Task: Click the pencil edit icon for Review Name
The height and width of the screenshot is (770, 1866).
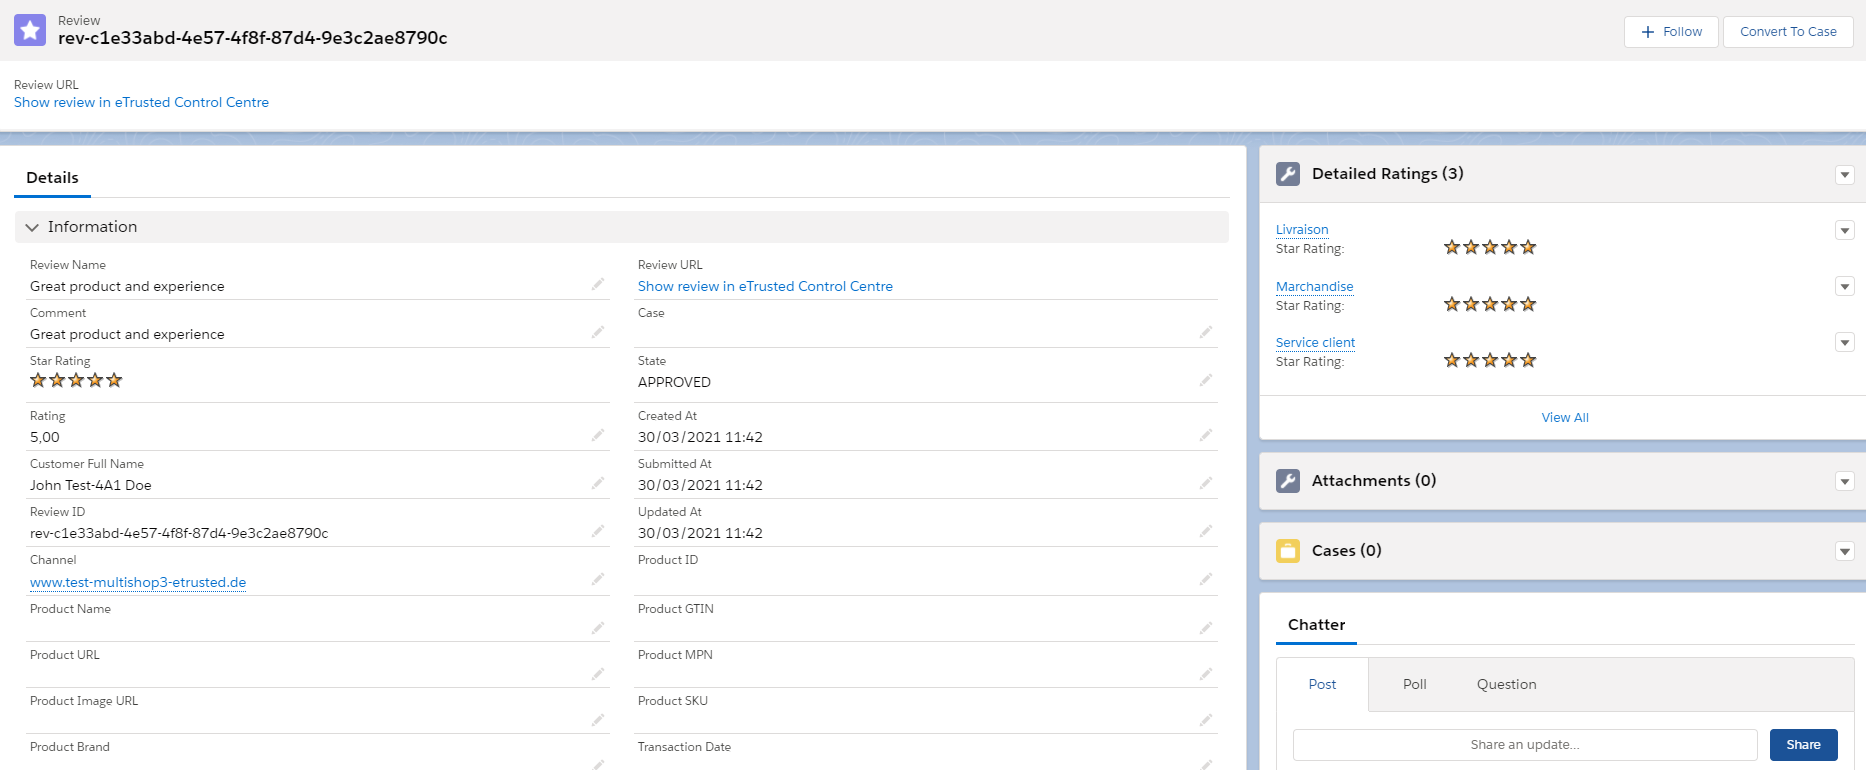Action: tap(597, 285)
